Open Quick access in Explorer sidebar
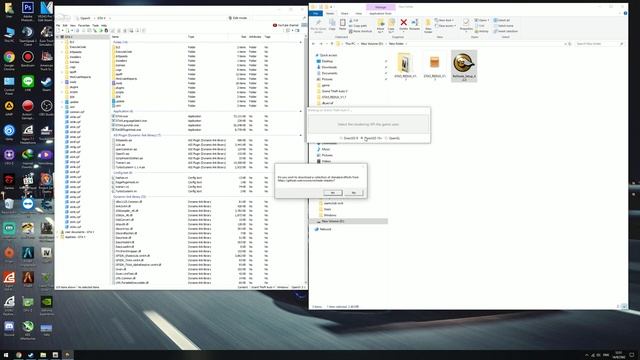The image size is (640, 360). 328,55
